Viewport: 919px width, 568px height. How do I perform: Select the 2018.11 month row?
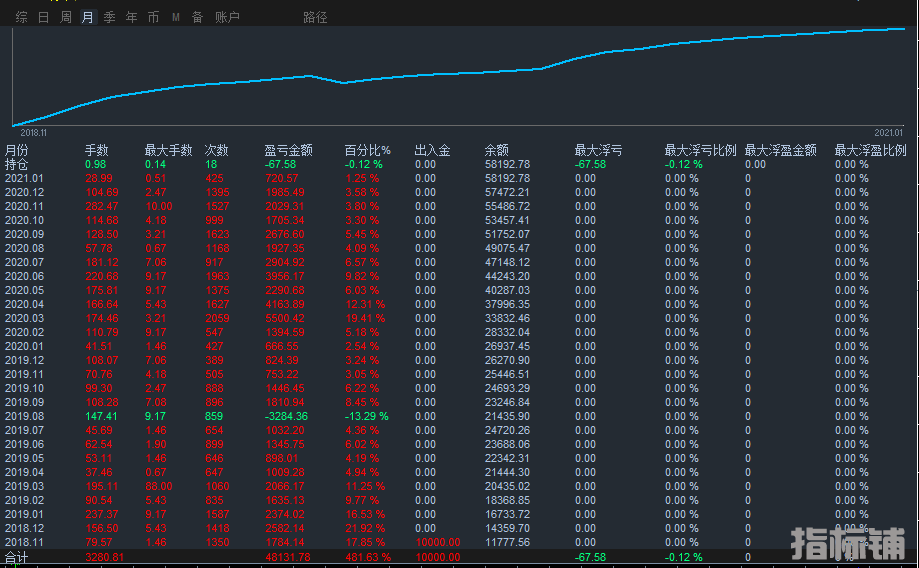pyautogui.click(x=460, y=543)
